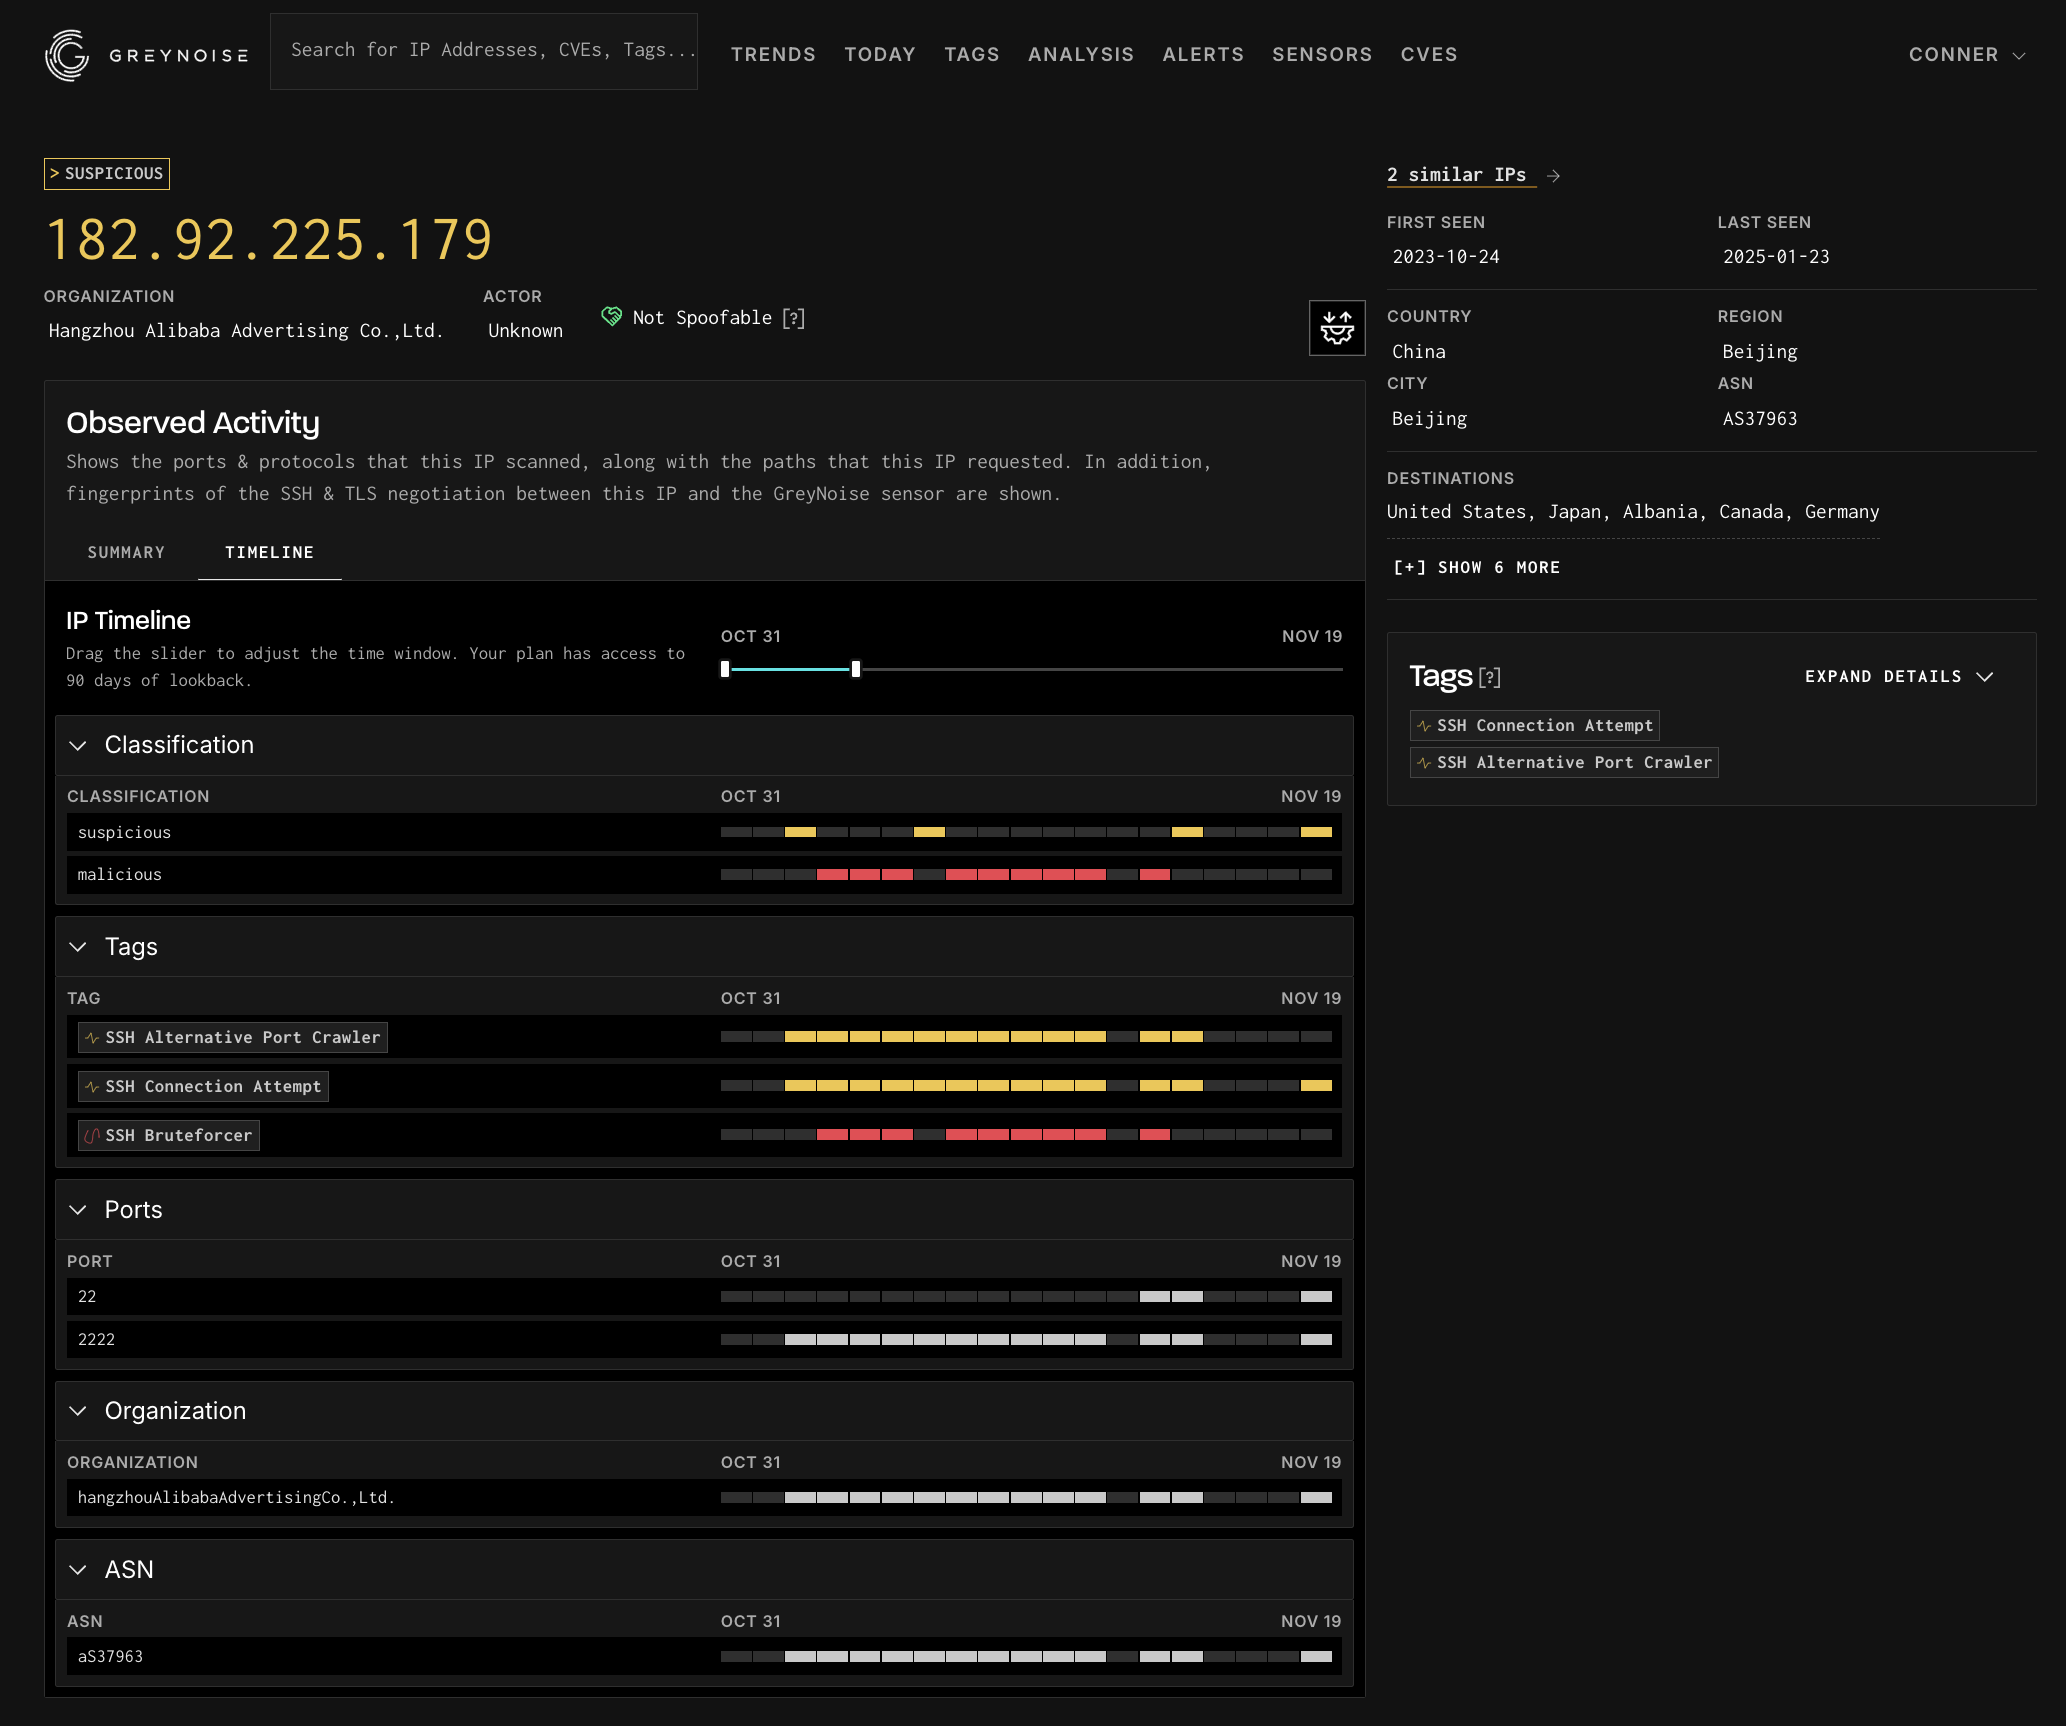Open the ALERTS nav item

point(1203,55)
